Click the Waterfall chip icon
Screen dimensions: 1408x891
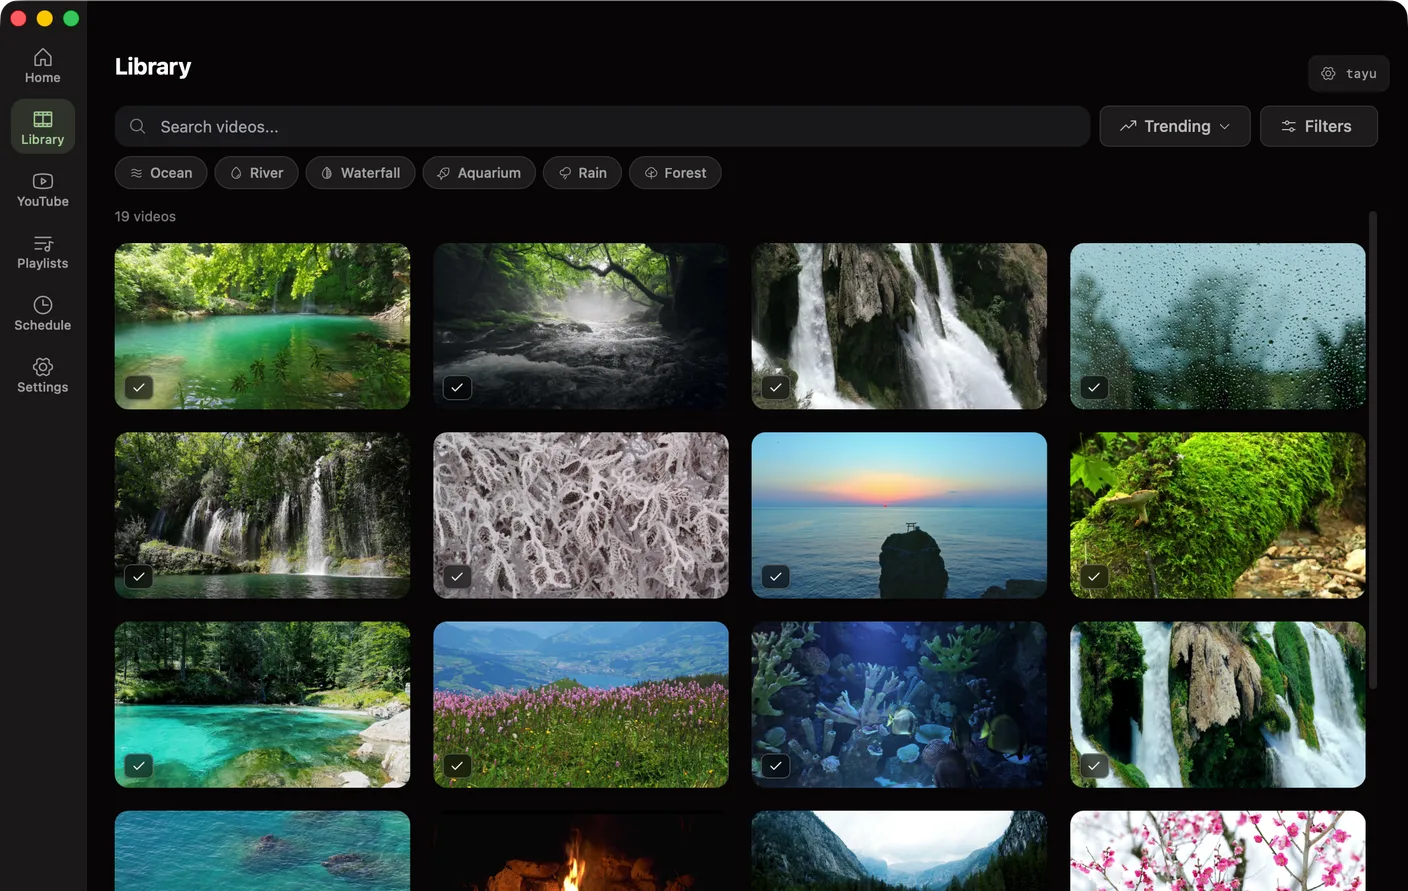[x=327, y=173]
